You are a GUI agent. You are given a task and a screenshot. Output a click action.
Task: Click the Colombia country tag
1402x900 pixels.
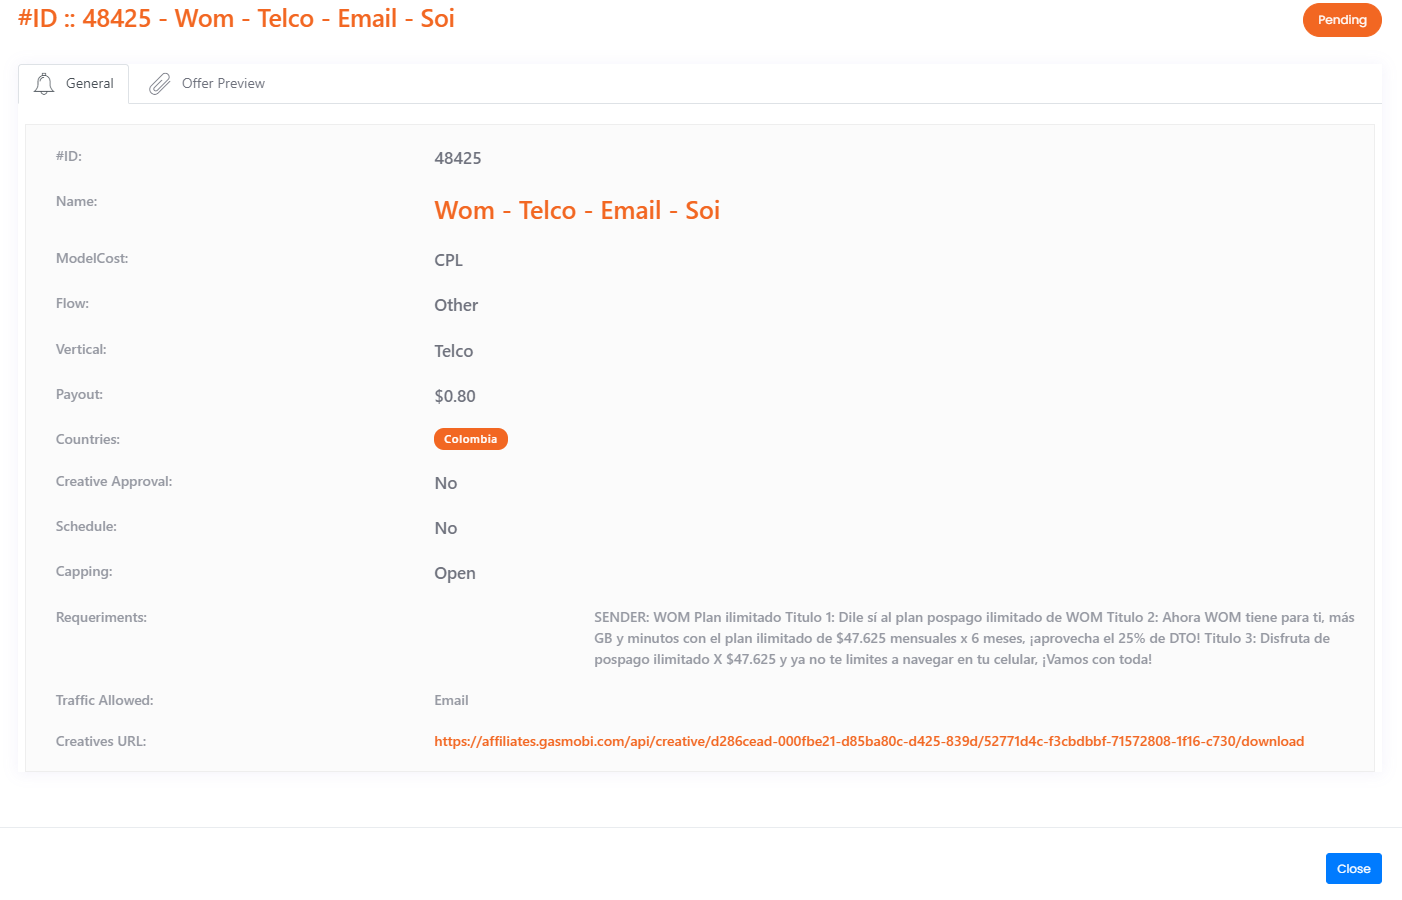tap(471, 439)
